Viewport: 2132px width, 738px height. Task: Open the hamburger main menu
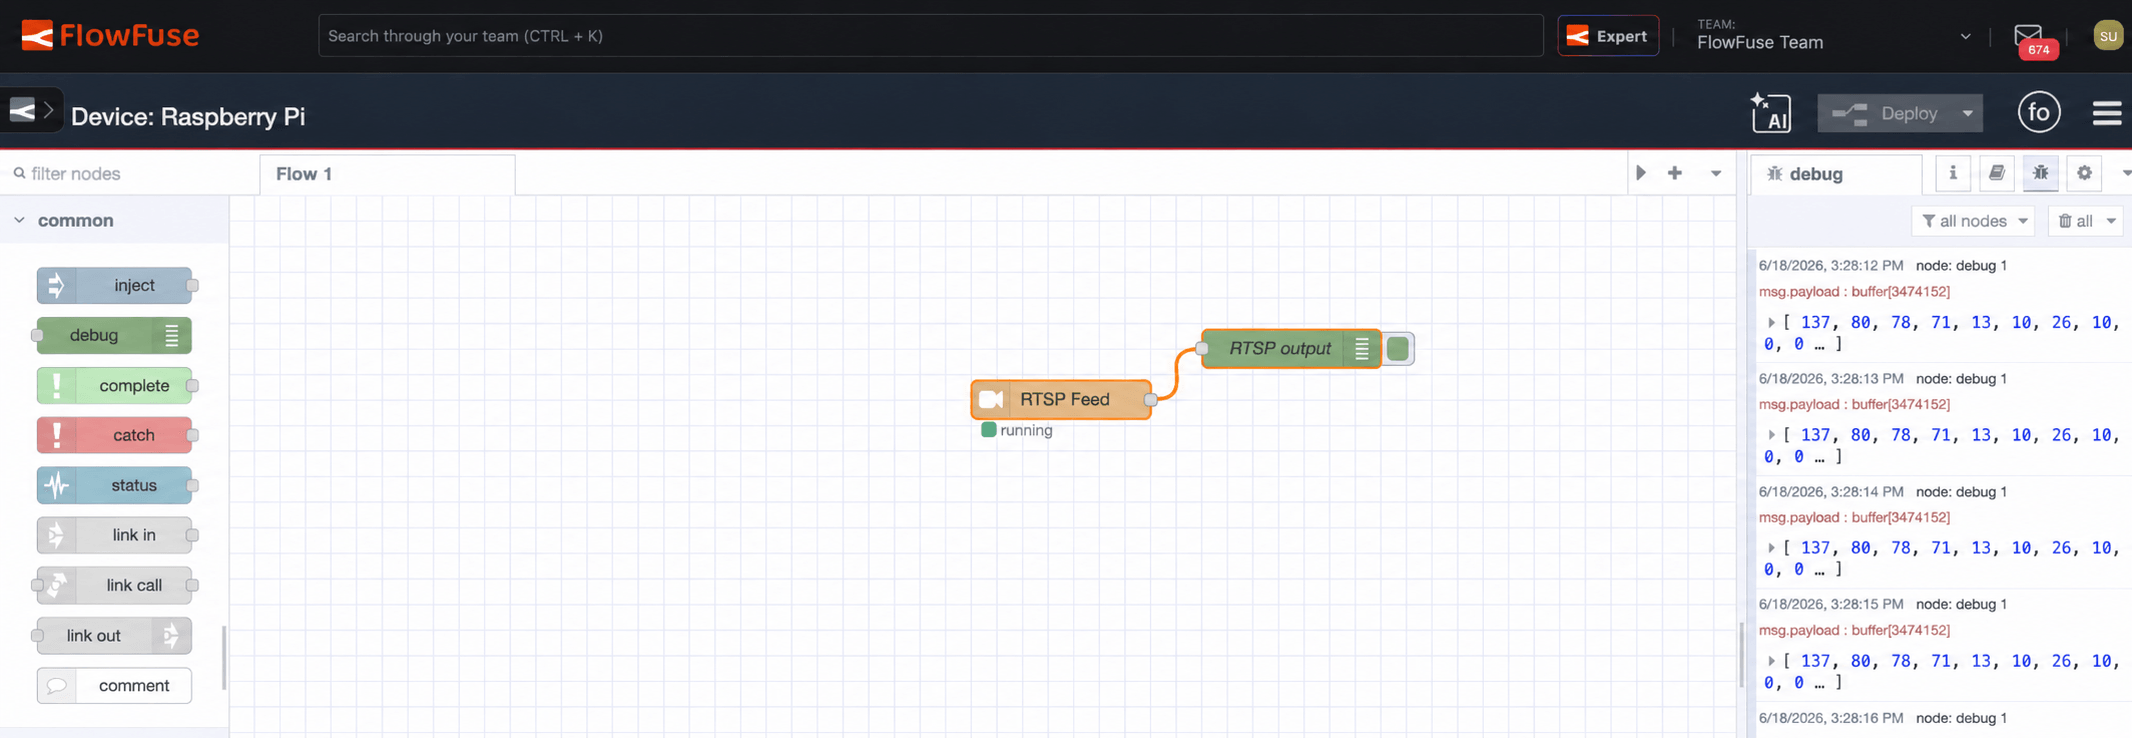[2107, 113]
